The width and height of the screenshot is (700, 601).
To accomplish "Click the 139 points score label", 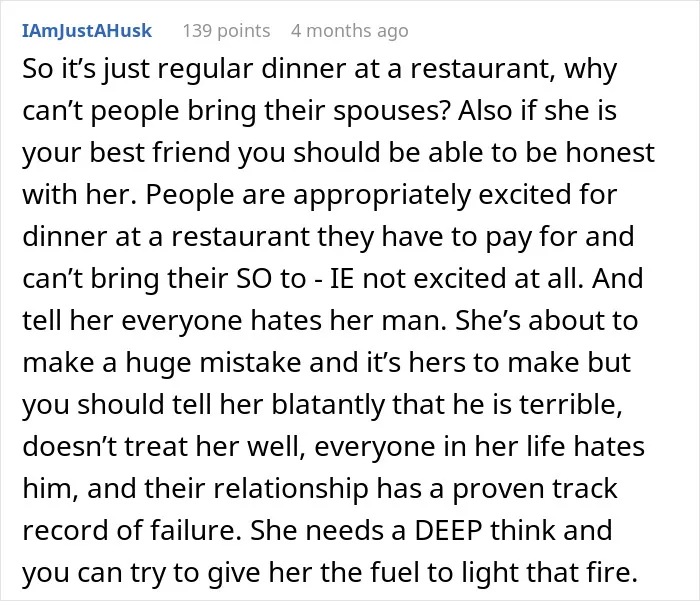I will tap(226, 31).
